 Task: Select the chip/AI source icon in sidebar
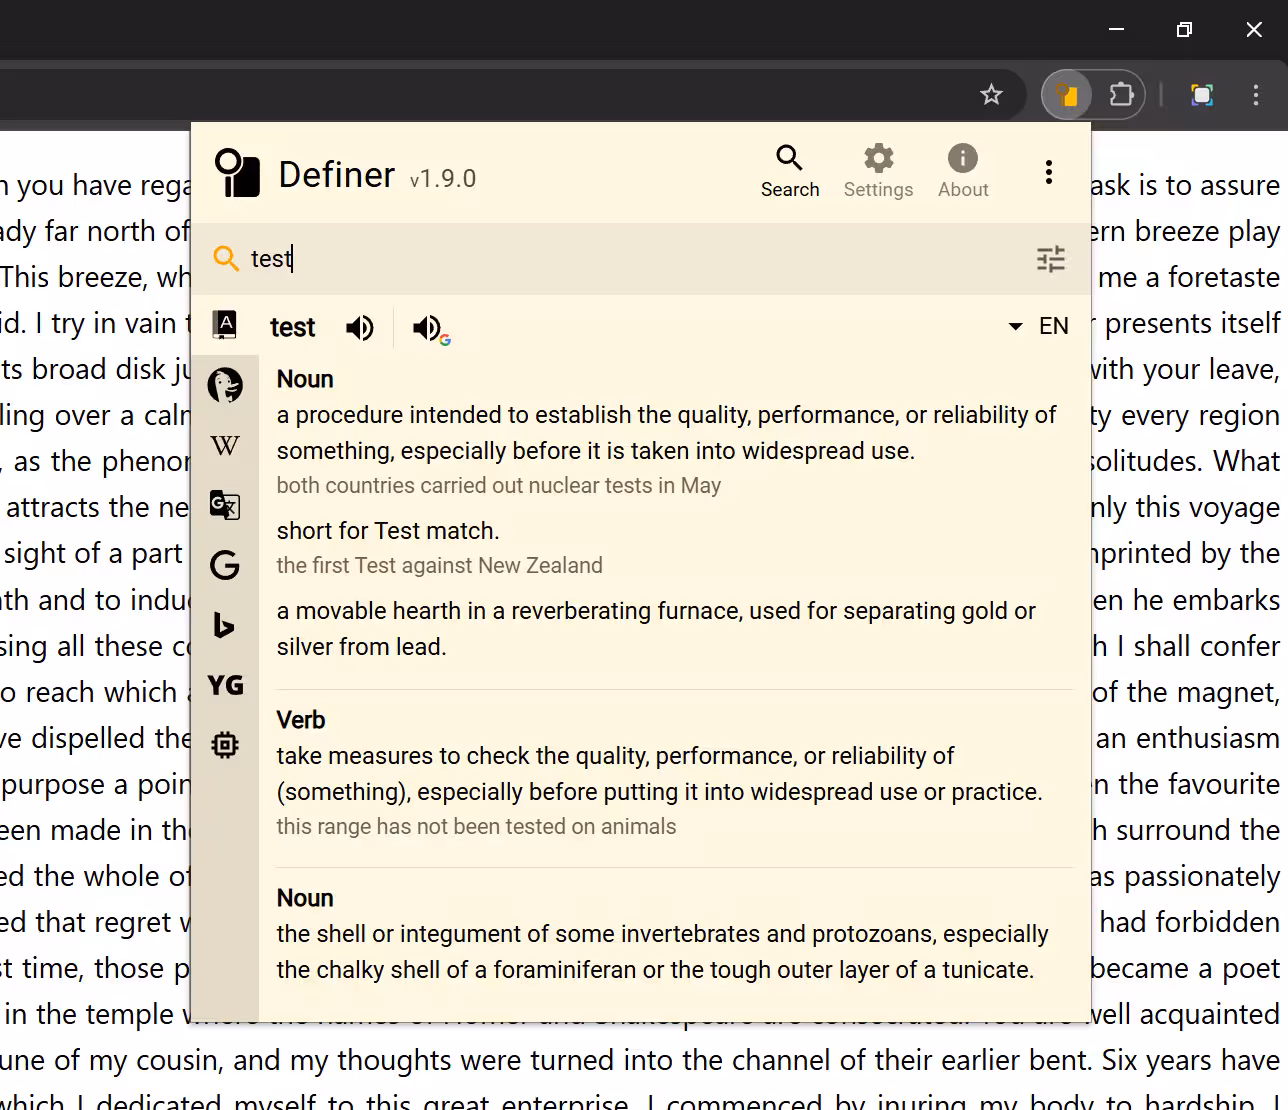click(x=225, y=745)
